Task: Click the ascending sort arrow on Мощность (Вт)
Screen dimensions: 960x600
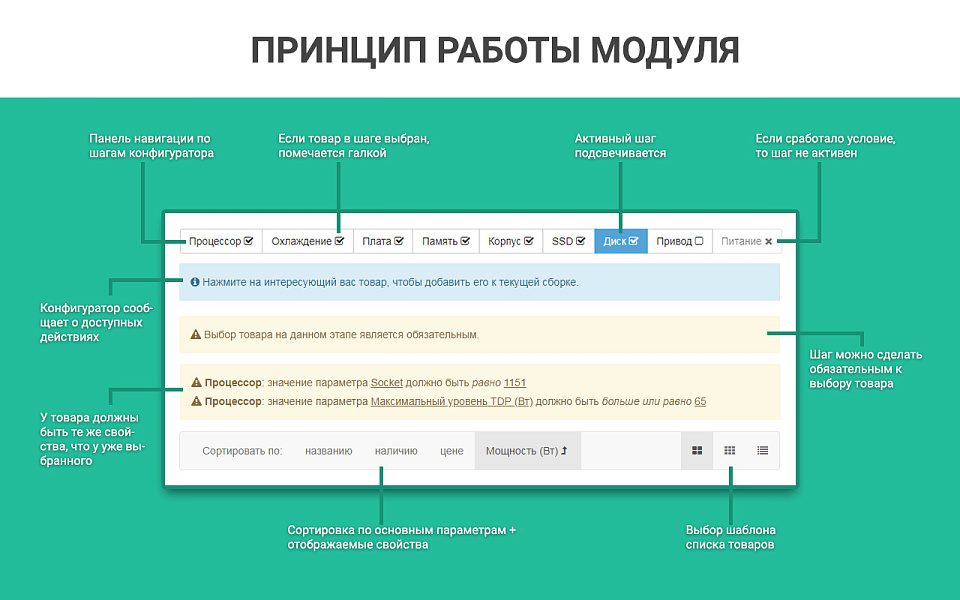Action: pyautogui.click(x=563, y=450)
